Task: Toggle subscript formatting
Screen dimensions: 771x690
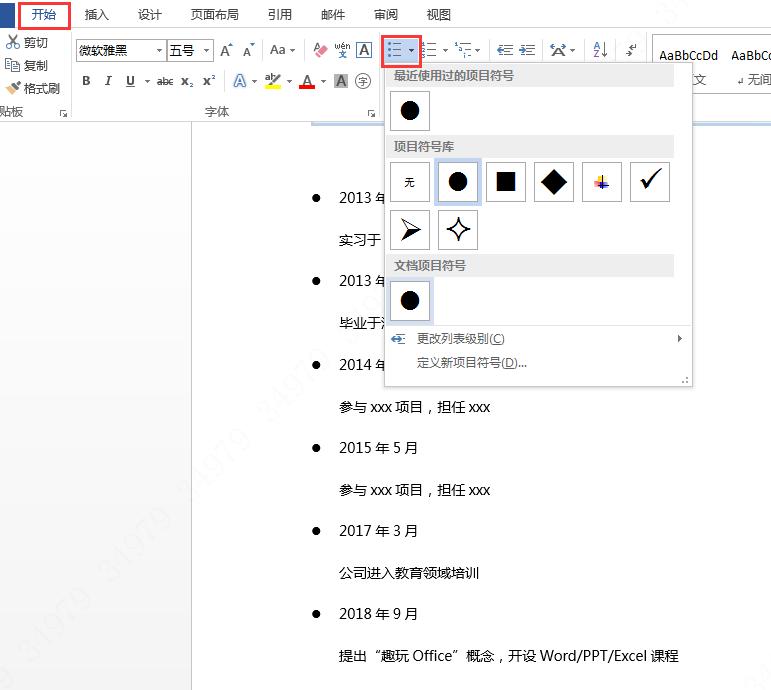Action: [x=187, y=81]
